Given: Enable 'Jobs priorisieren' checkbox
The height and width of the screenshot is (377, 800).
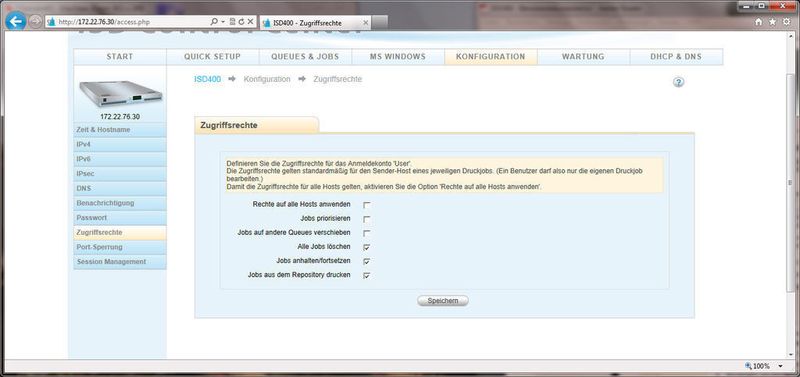Looking at the screenshot, I should [366, 219].
